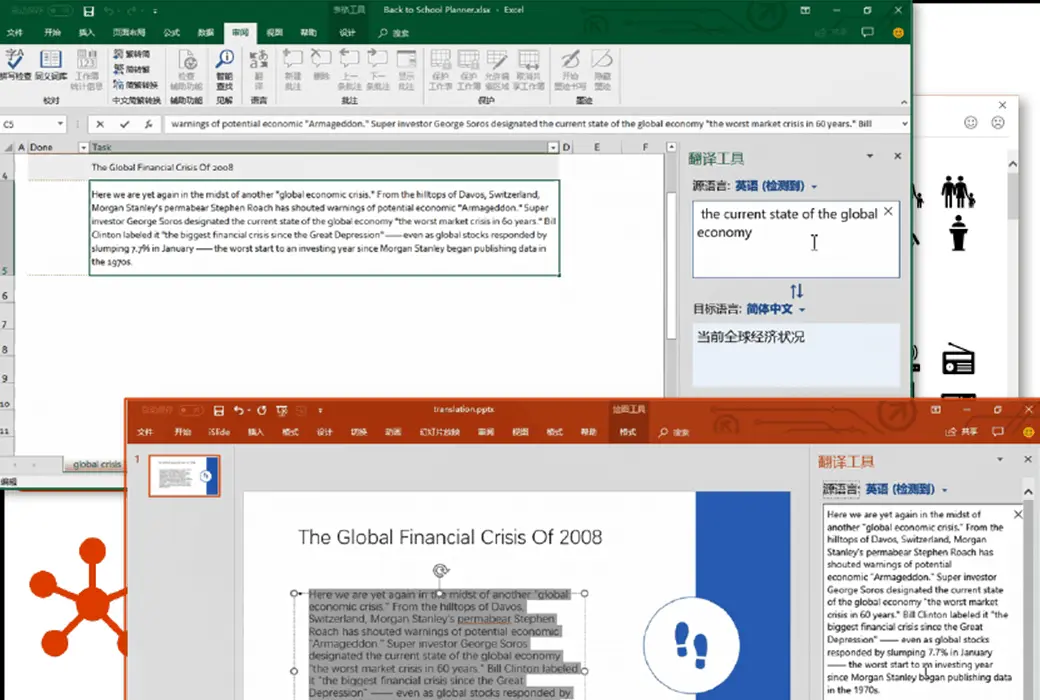The height and width of the screenshot is (700, 1040).
Task: Swap source and target languages in Excel translator
Action: [797, 291]
